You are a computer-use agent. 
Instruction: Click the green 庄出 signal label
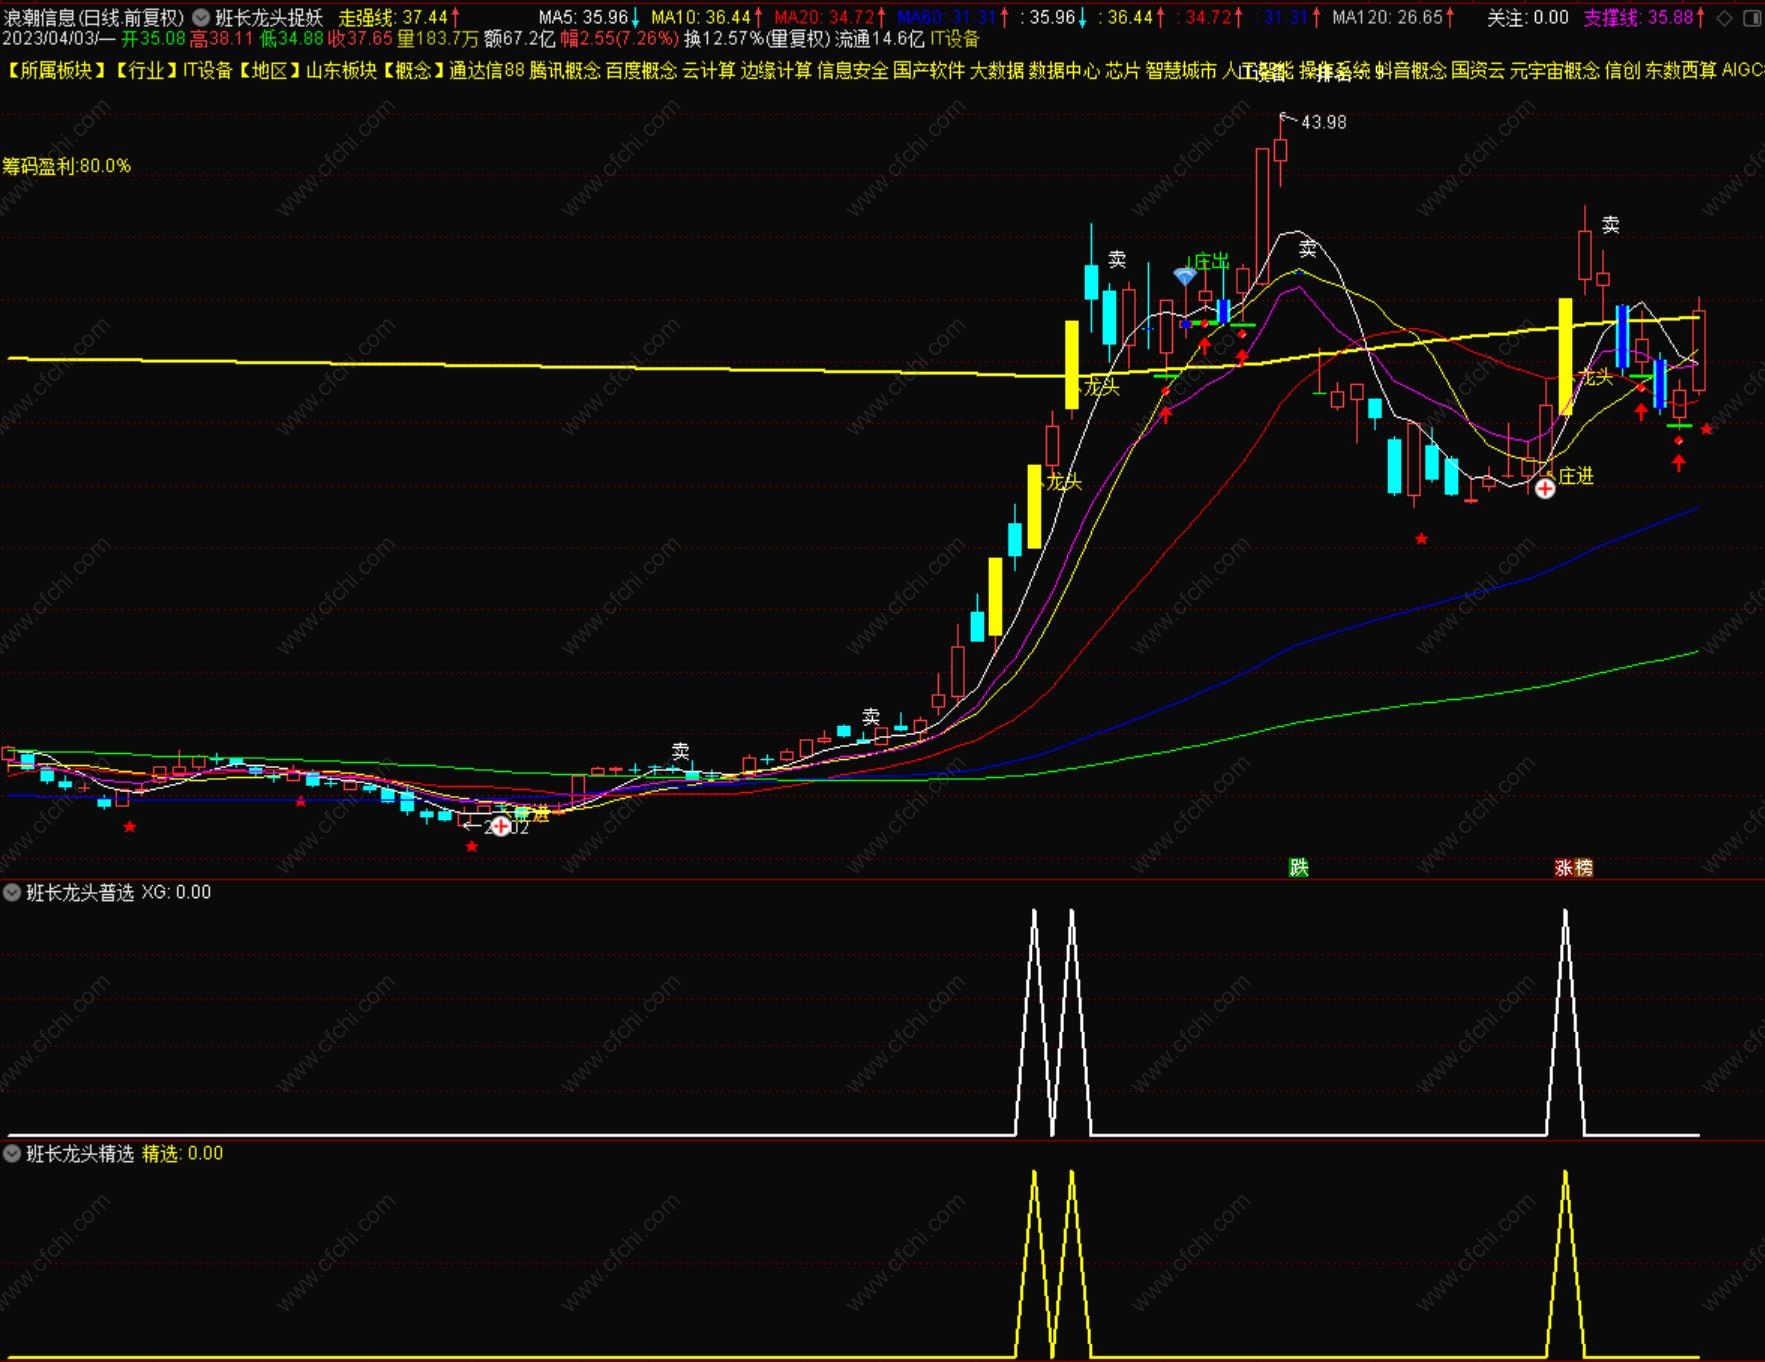click(1211, 261)
